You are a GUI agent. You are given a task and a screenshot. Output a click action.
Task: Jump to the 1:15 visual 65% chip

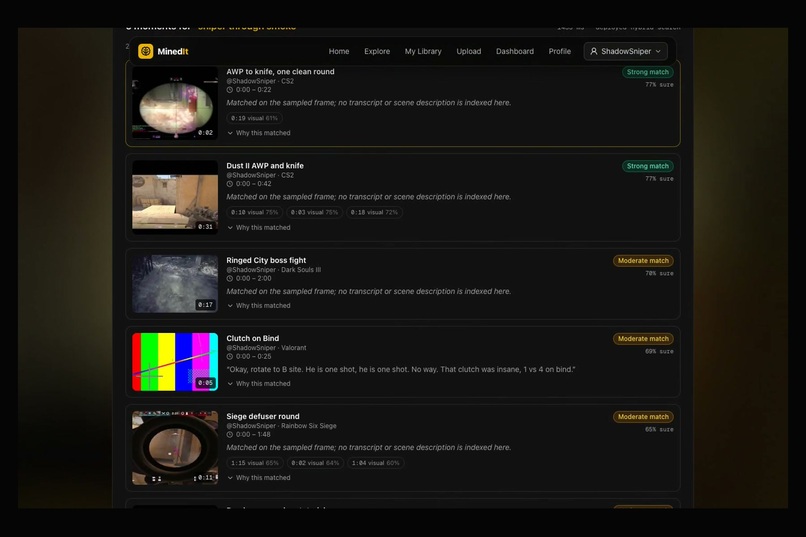255,463
